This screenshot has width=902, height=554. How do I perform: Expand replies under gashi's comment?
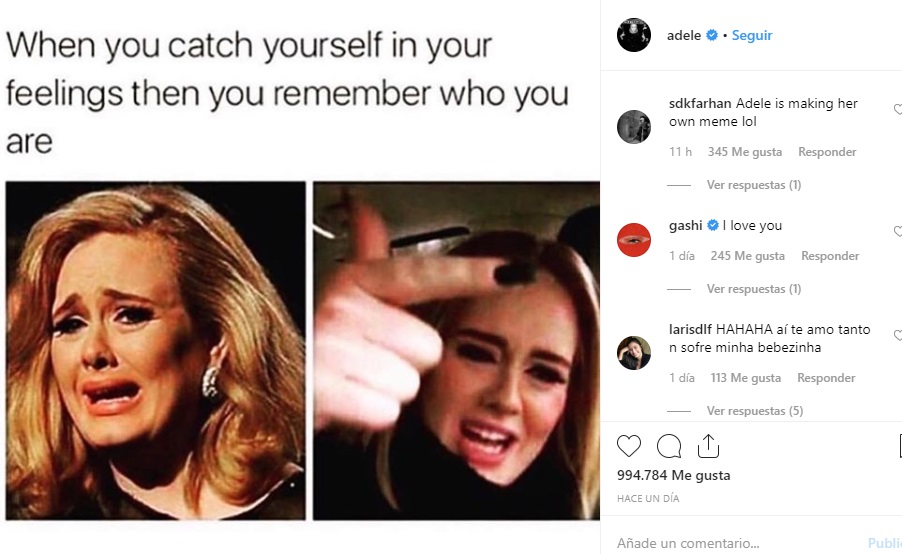coord(754,289)
